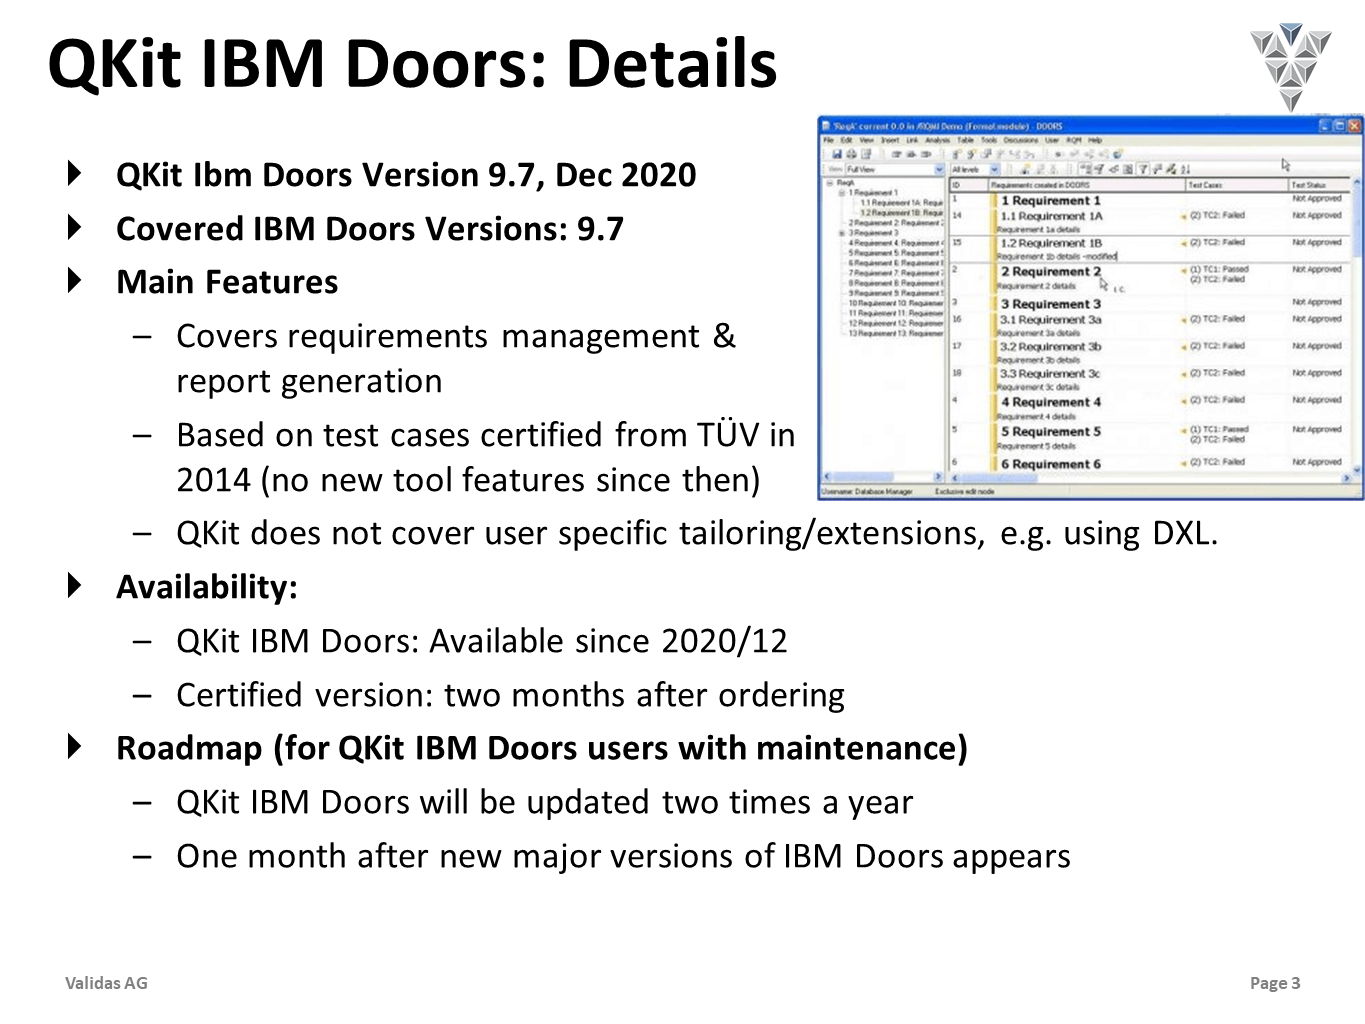The width and height of the screenshot is (1365, 1024).
Task: Open the Edit menu in DOORS
Action: 846,140
